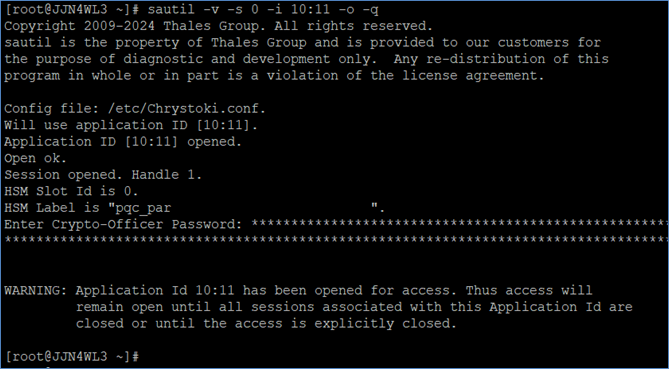Click 'Session opened. Handle 1.' text
This screenshot has width=669, height=369.
pos(103,175)
